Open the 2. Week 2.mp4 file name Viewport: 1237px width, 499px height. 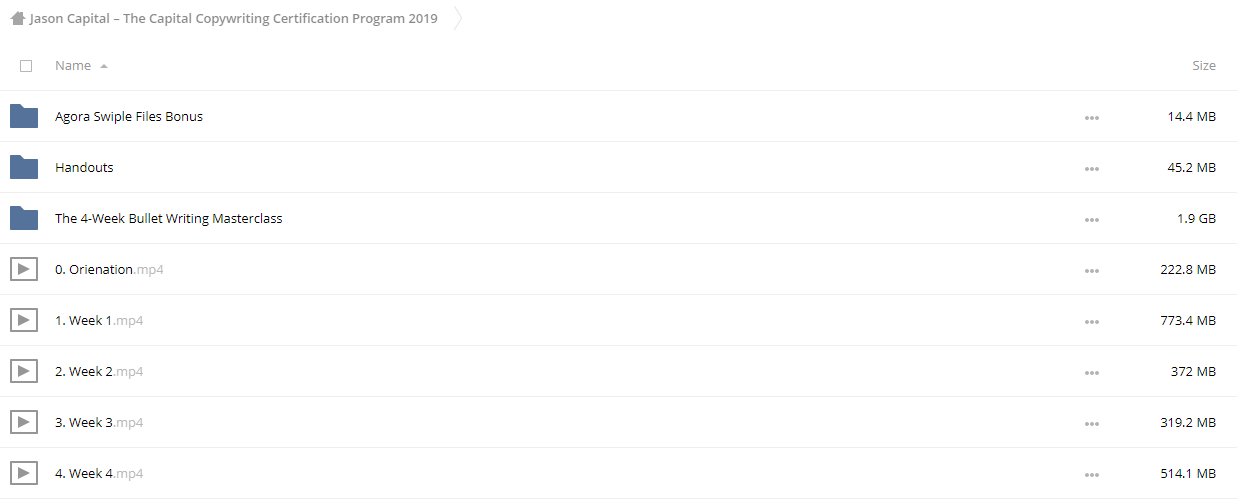[99, 371]
